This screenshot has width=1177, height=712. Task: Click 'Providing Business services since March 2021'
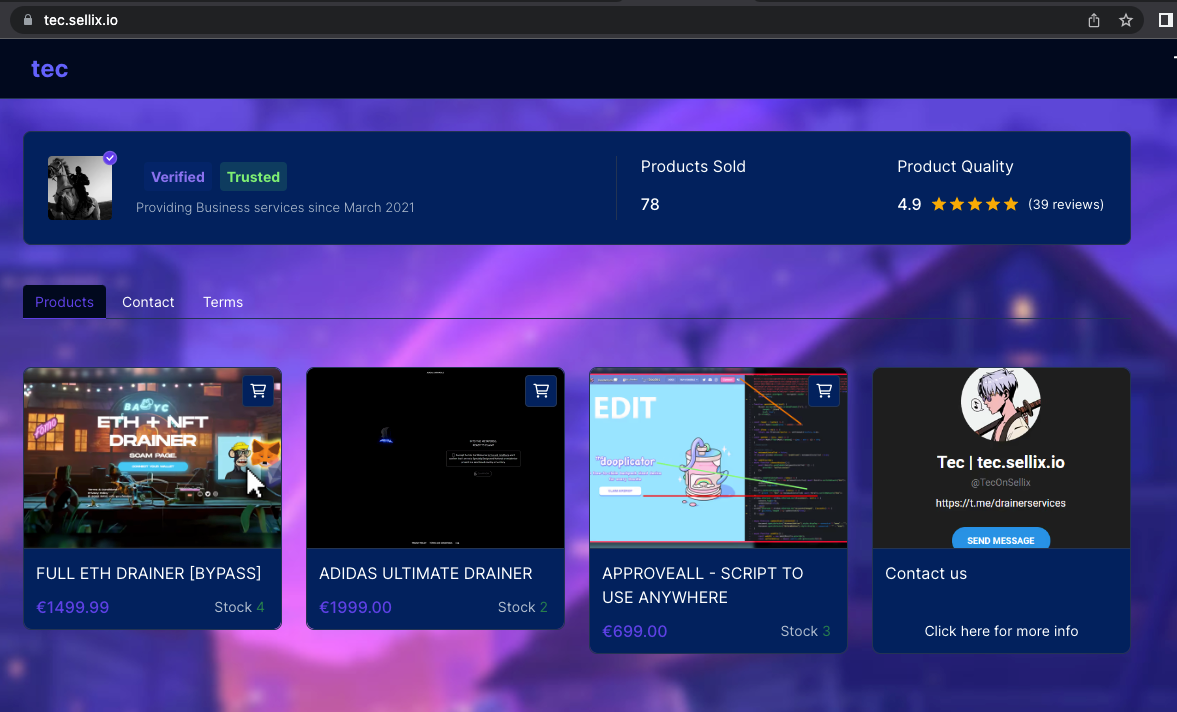point(275,207)
